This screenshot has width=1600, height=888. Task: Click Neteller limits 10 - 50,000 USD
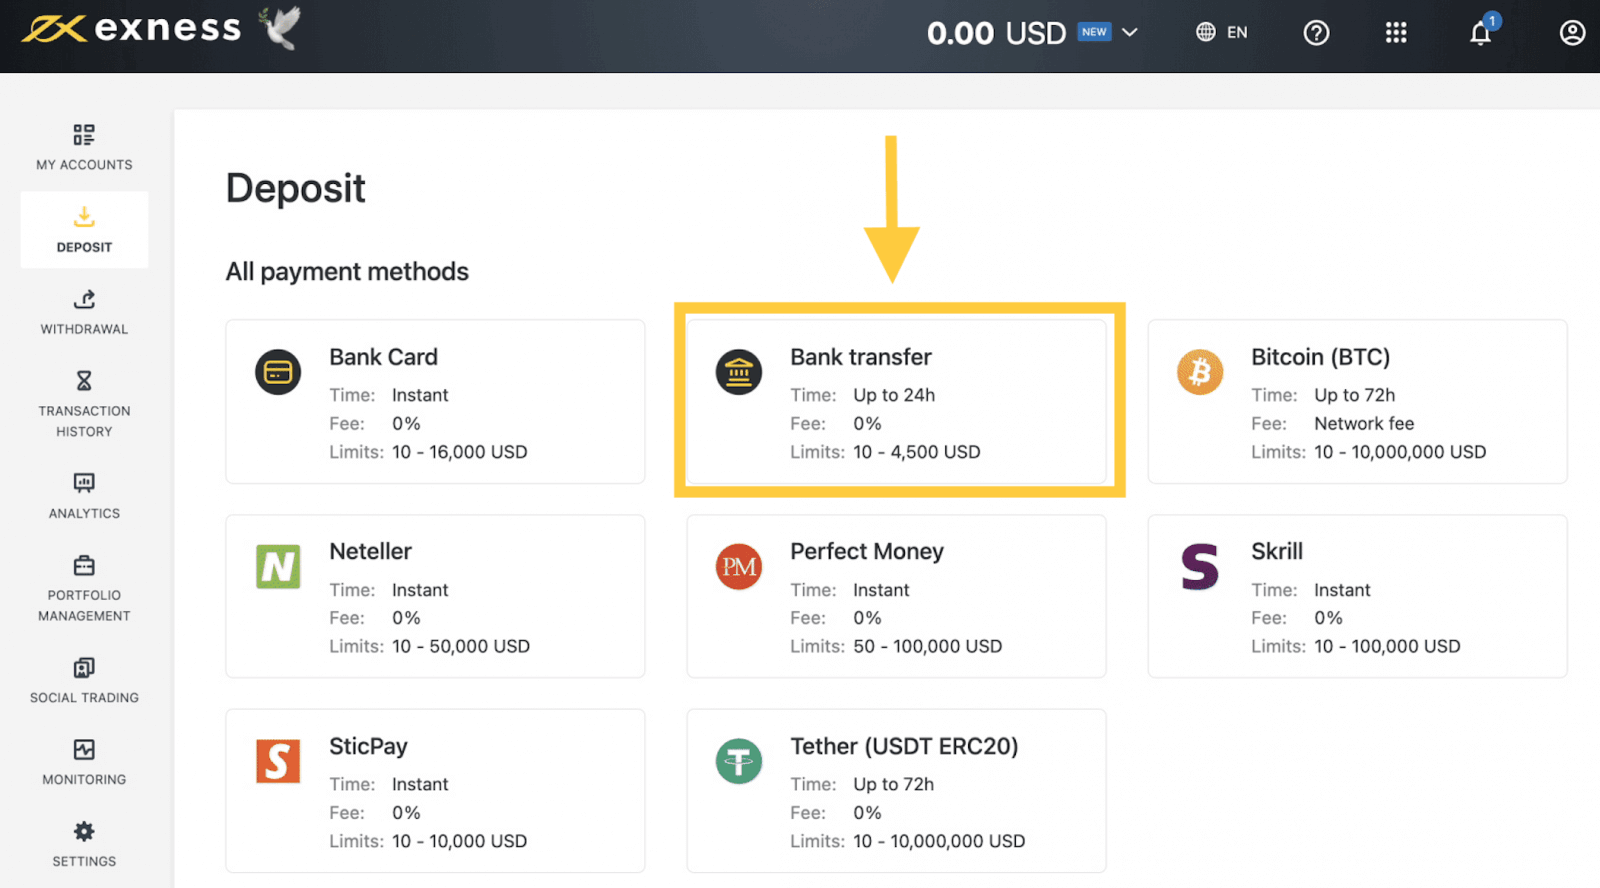tap(461, 646)
